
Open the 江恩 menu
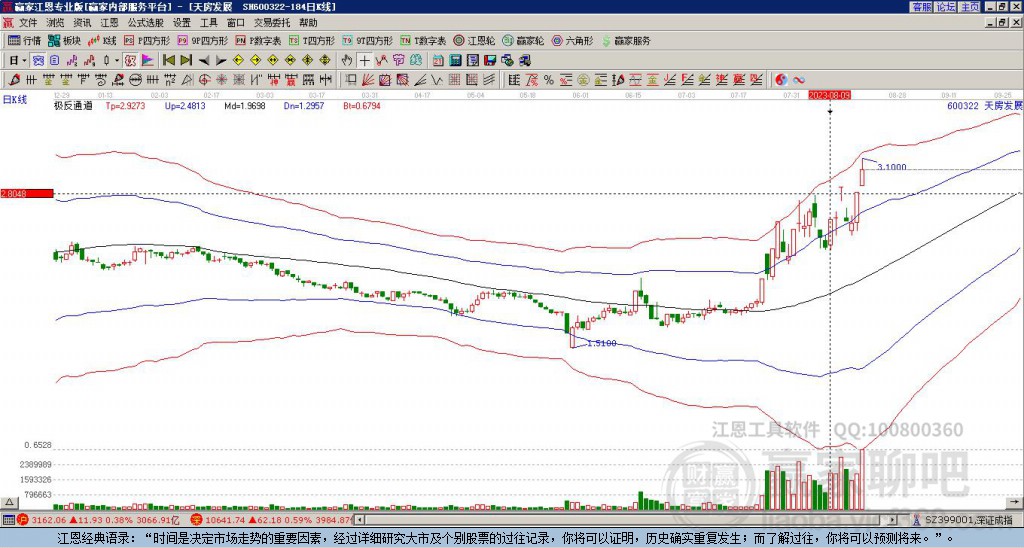click(110, 23)
